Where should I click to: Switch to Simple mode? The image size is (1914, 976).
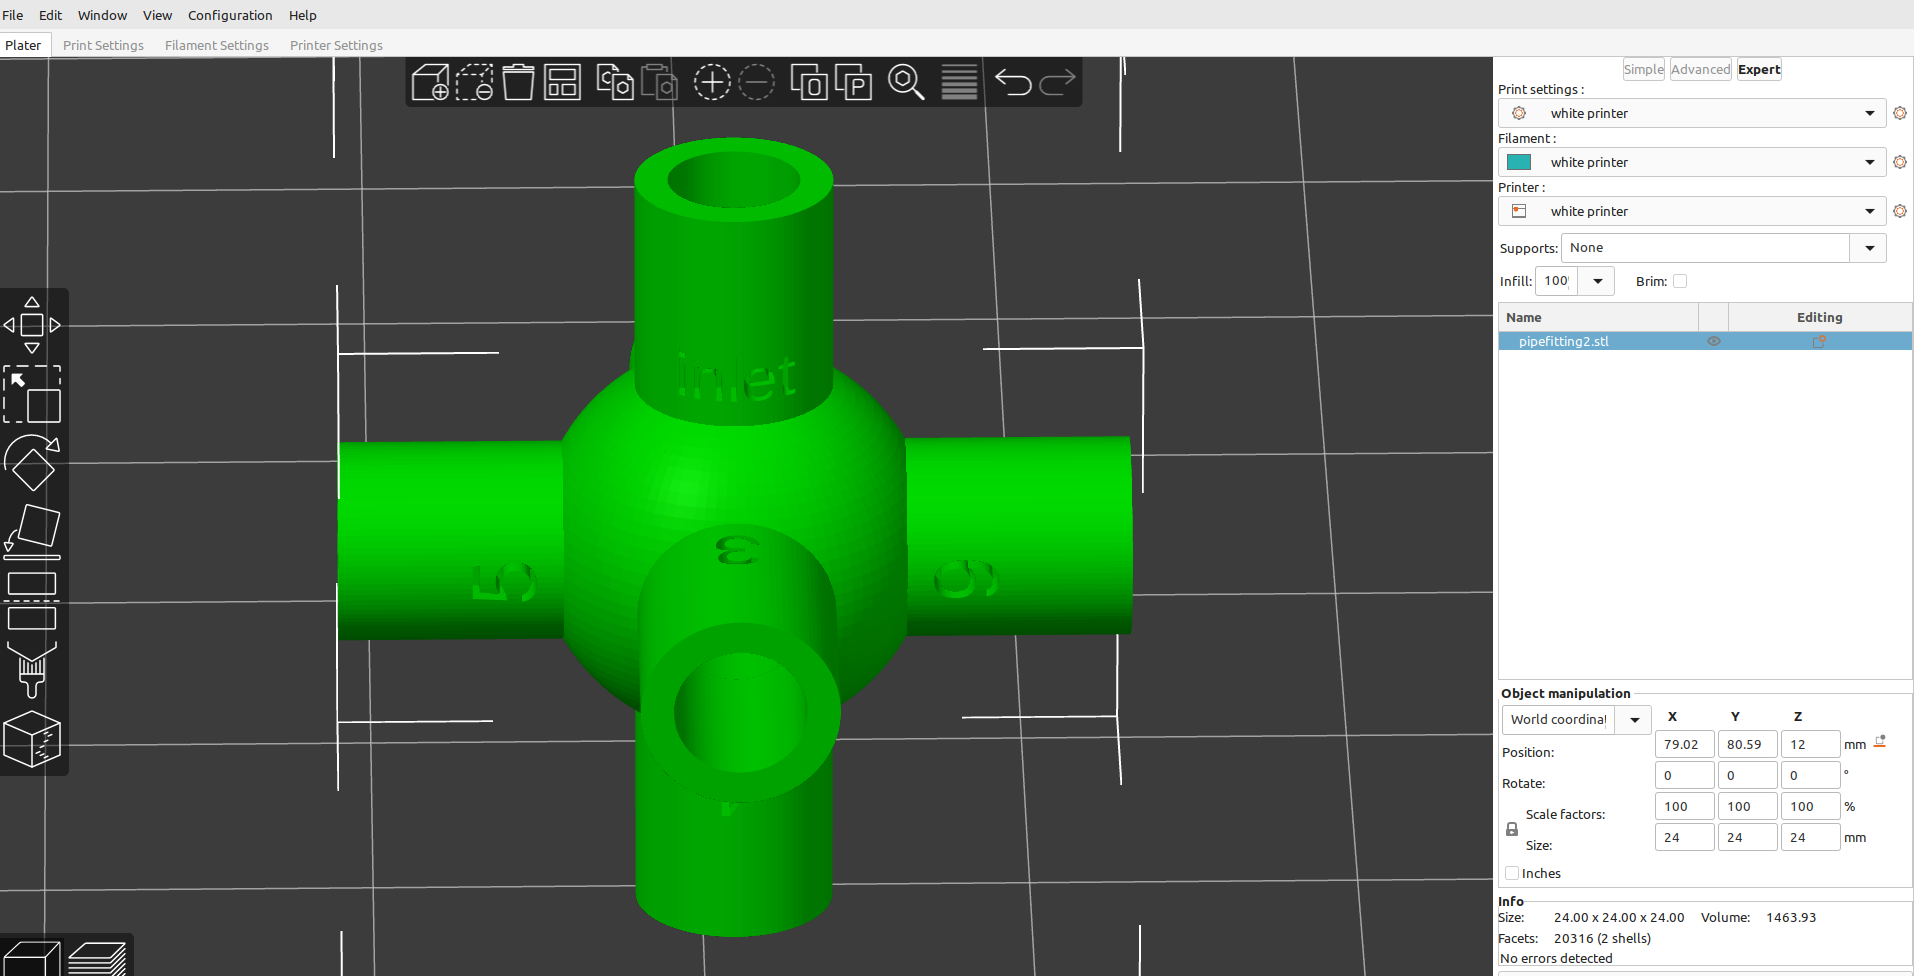pyautogui.click(x=1643, y=69)
